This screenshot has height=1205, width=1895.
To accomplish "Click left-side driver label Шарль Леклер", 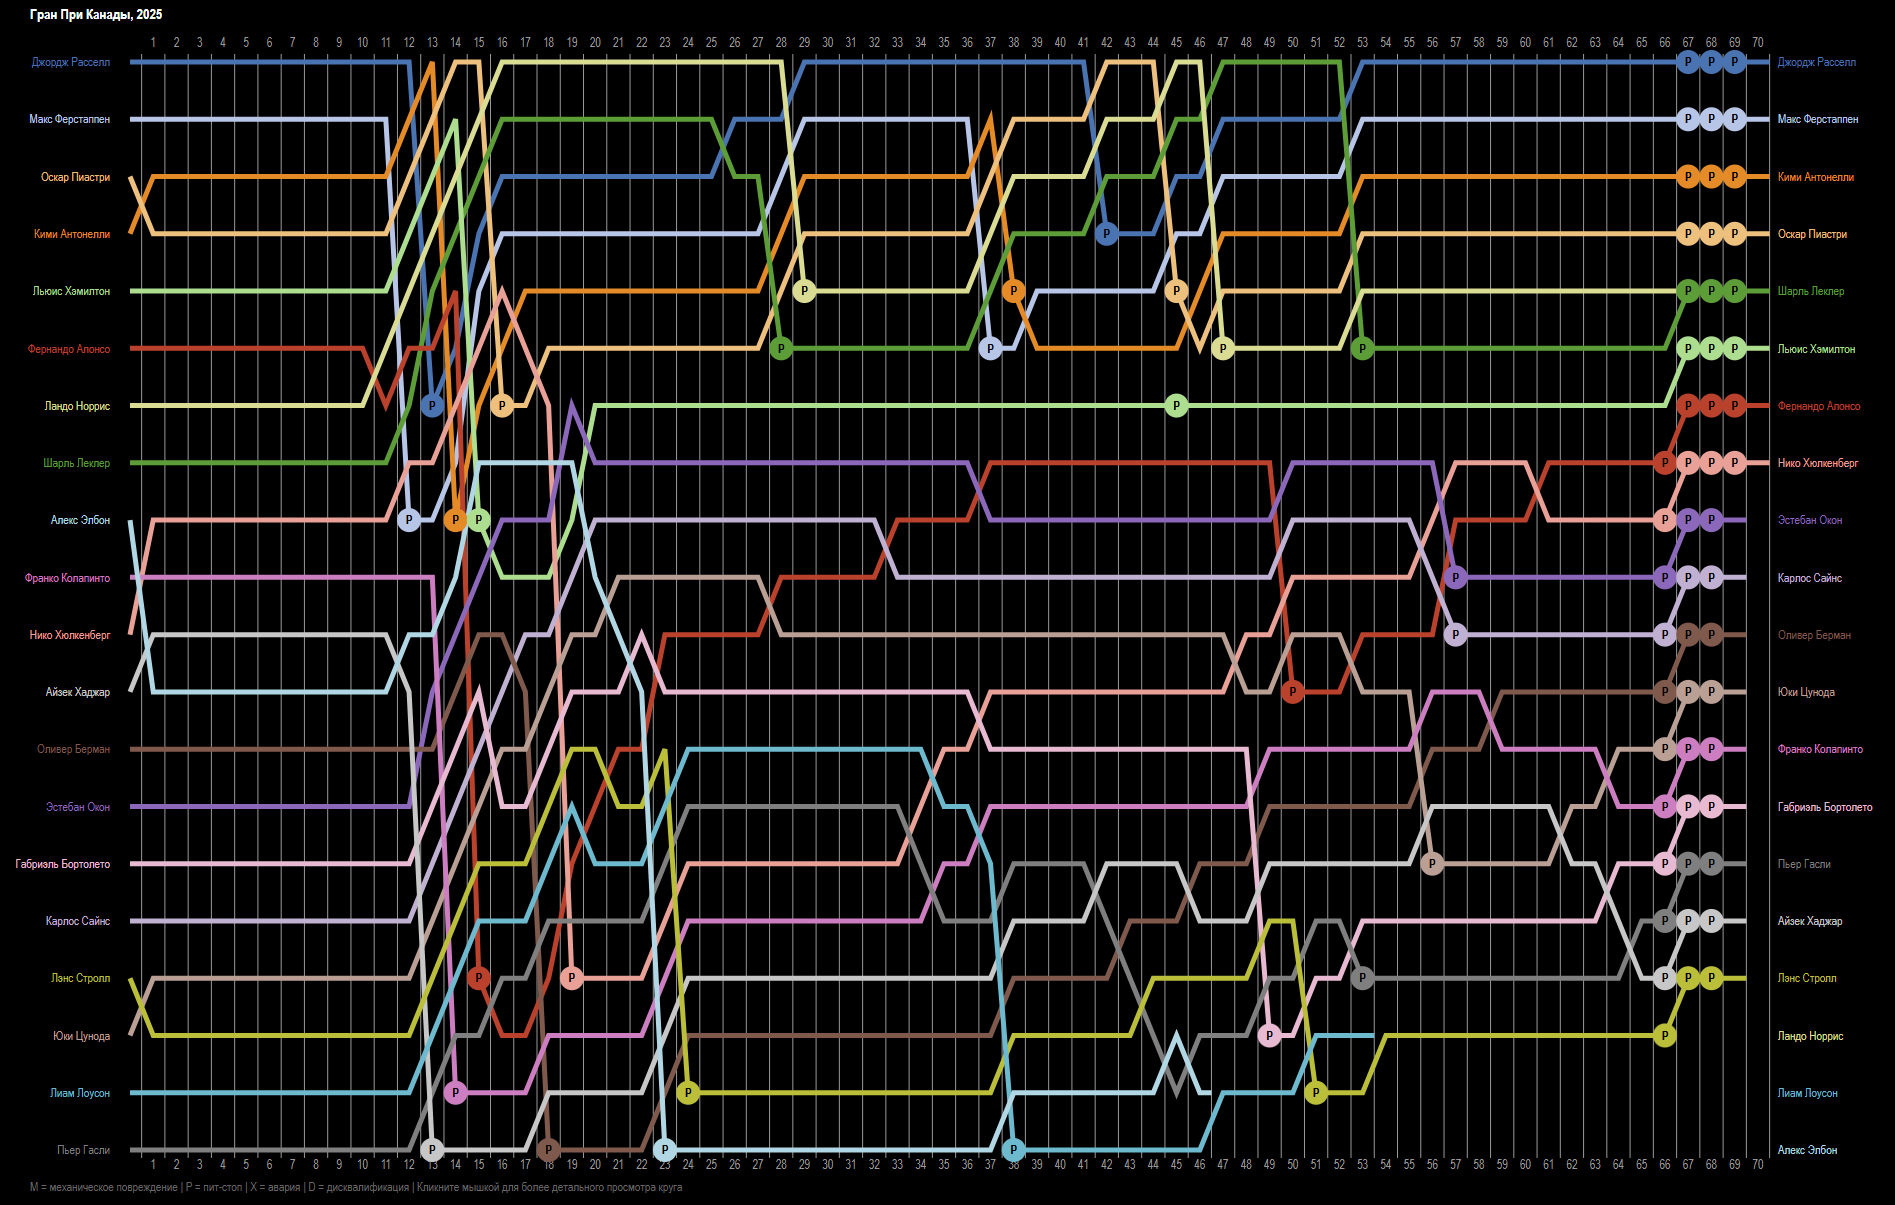I will tap(77, 463).
